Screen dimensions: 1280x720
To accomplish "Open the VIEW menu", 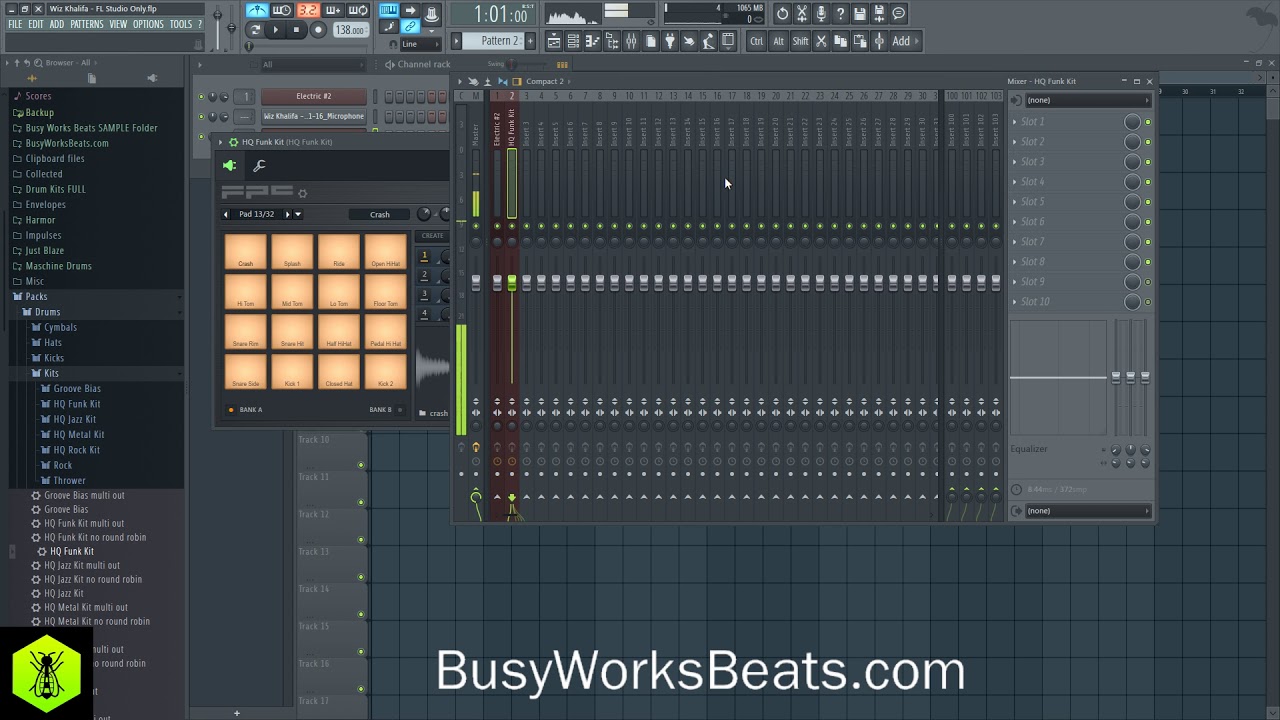I will point(118,24).
